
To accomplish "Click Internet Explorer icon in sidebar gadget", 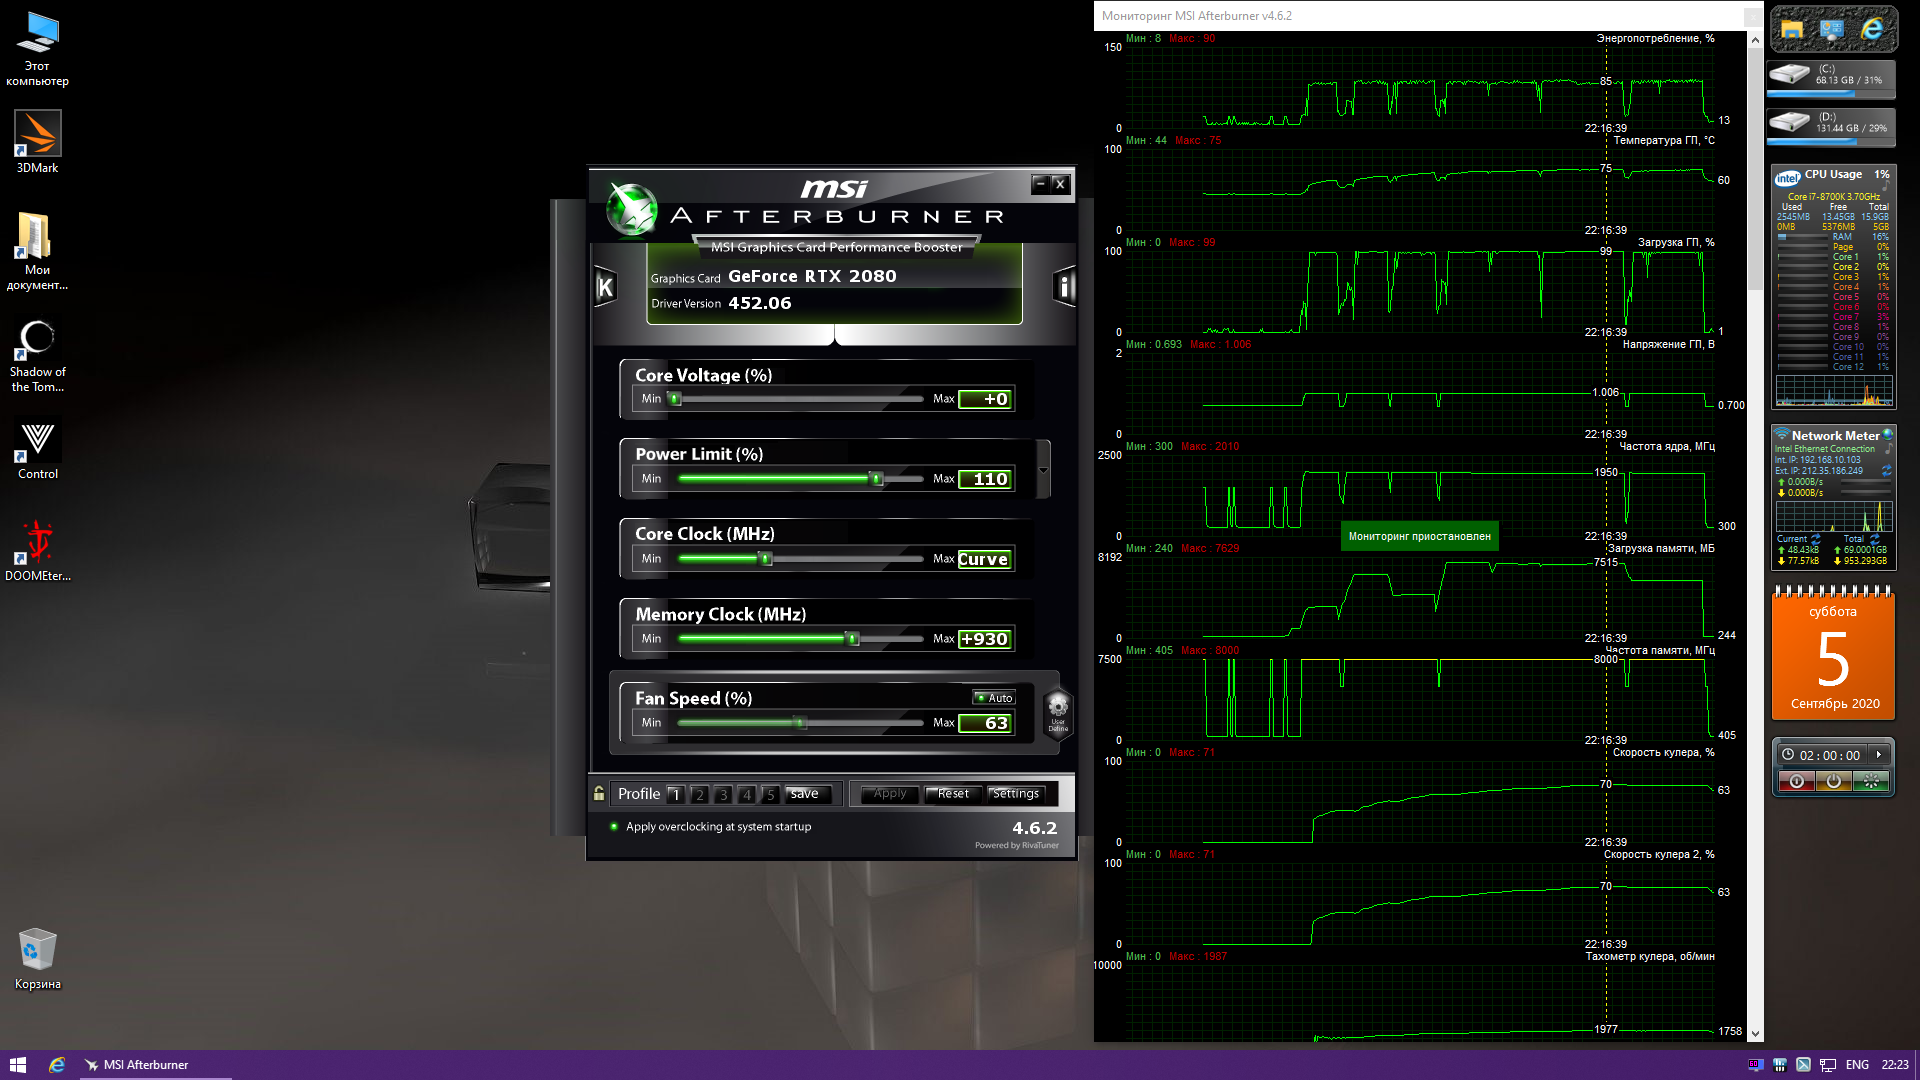I will coord(1872,29).
